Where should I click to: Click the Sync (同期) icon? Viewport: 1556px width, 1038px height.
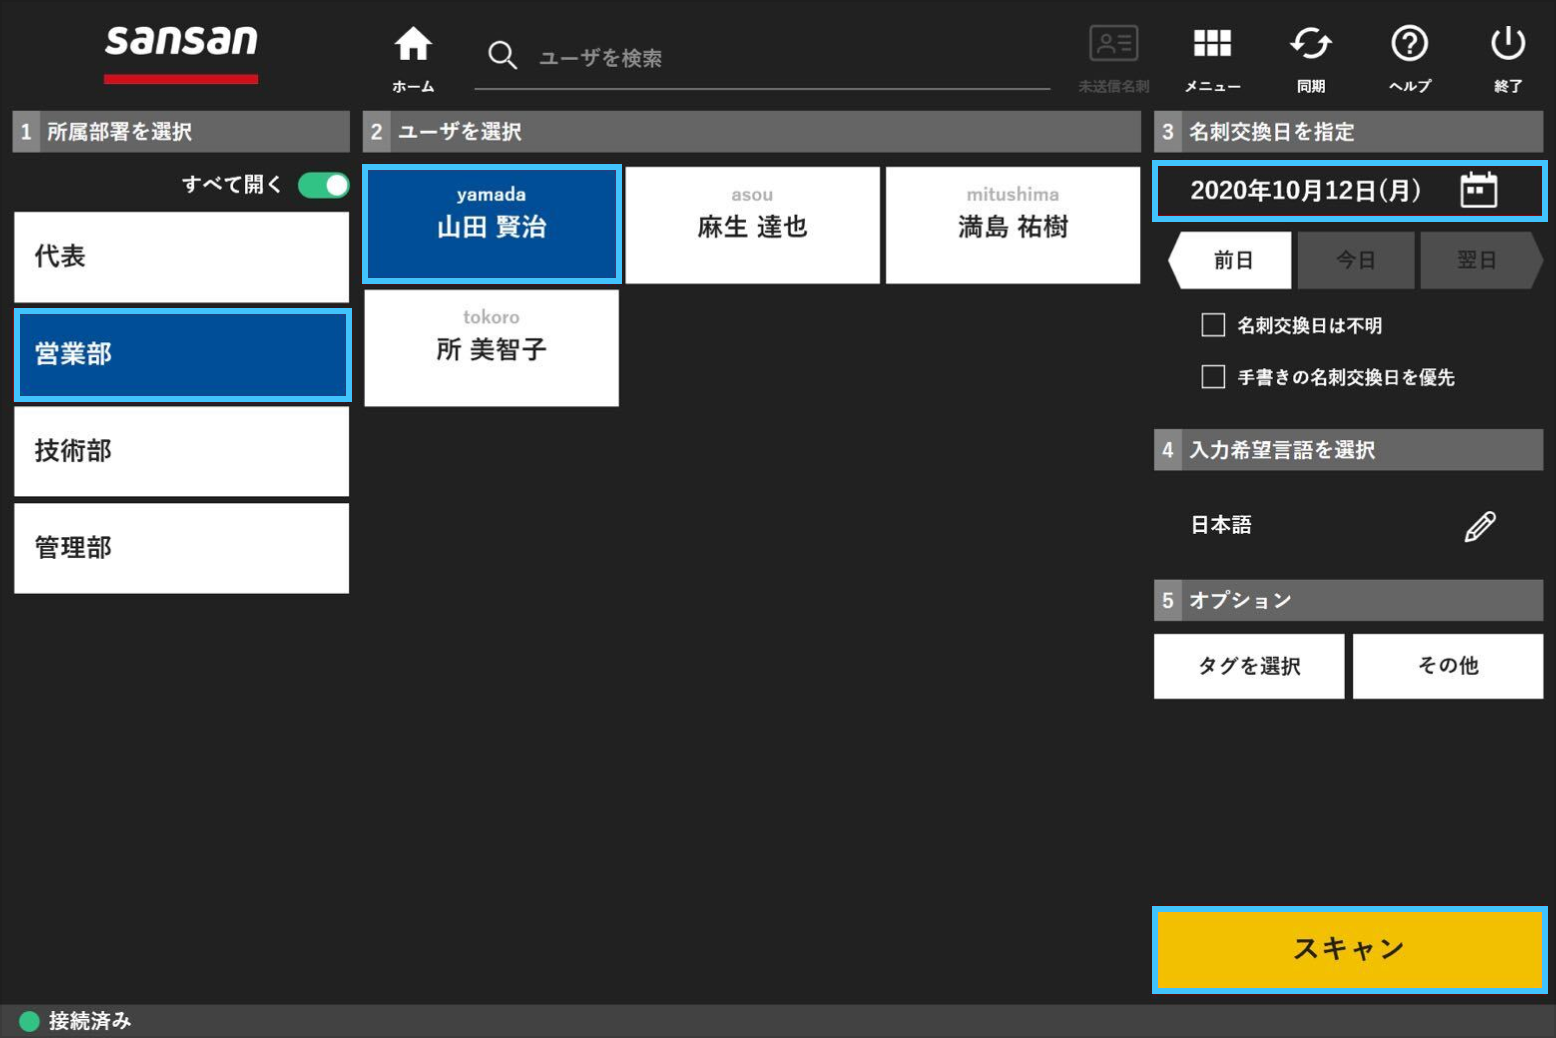[1310, 59]
